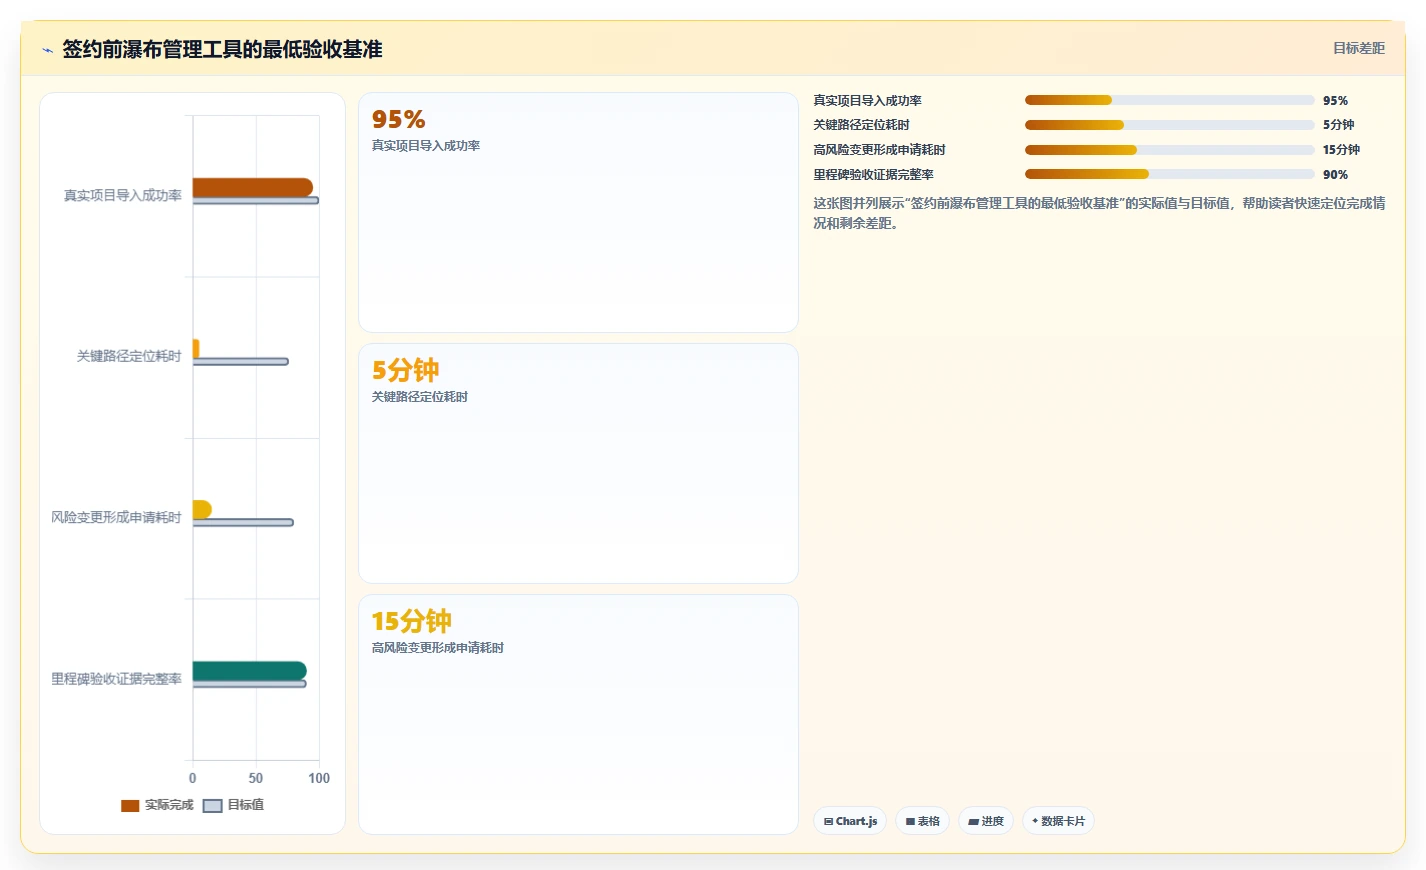Click the 里程碑验收证据完整率 chart axis label

point(117,679)
